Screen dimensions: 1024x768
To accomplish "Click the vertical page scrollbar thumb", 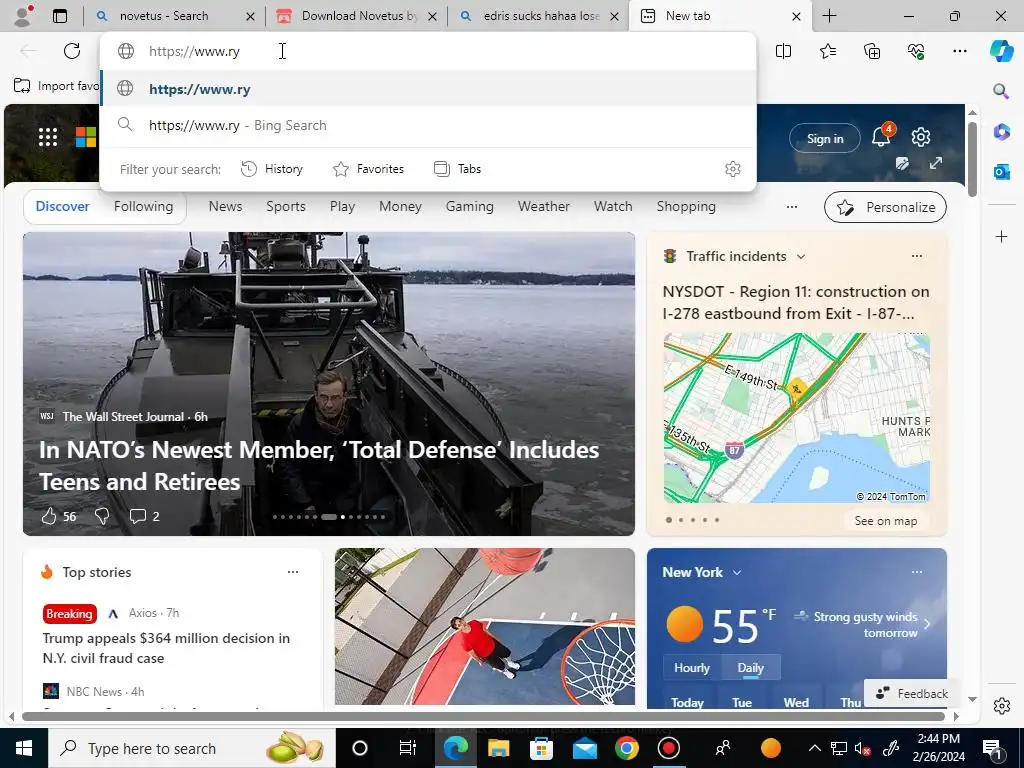I will coord(972,159).
